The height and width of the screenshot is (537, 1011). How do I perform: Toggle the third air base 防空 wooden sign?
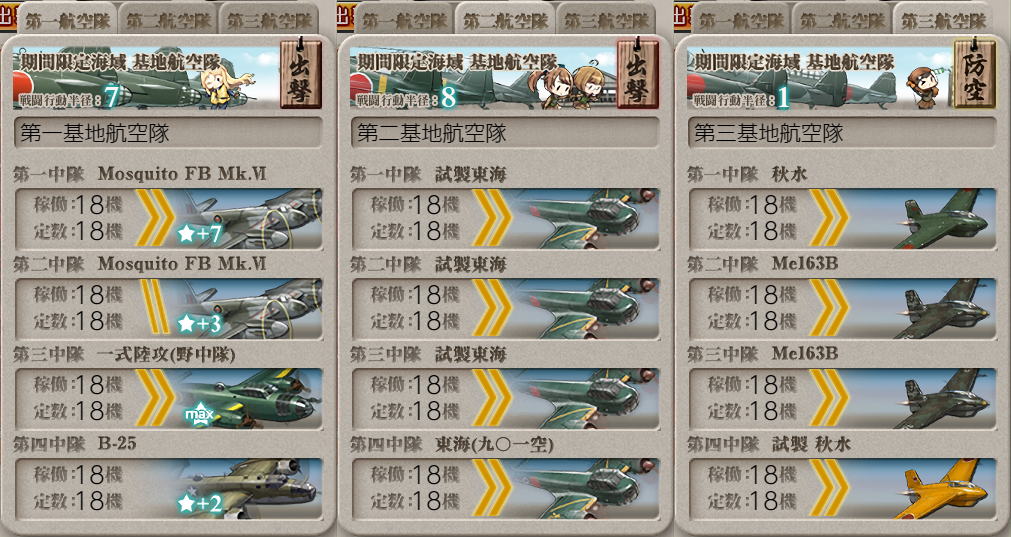[x=974, y=73]
